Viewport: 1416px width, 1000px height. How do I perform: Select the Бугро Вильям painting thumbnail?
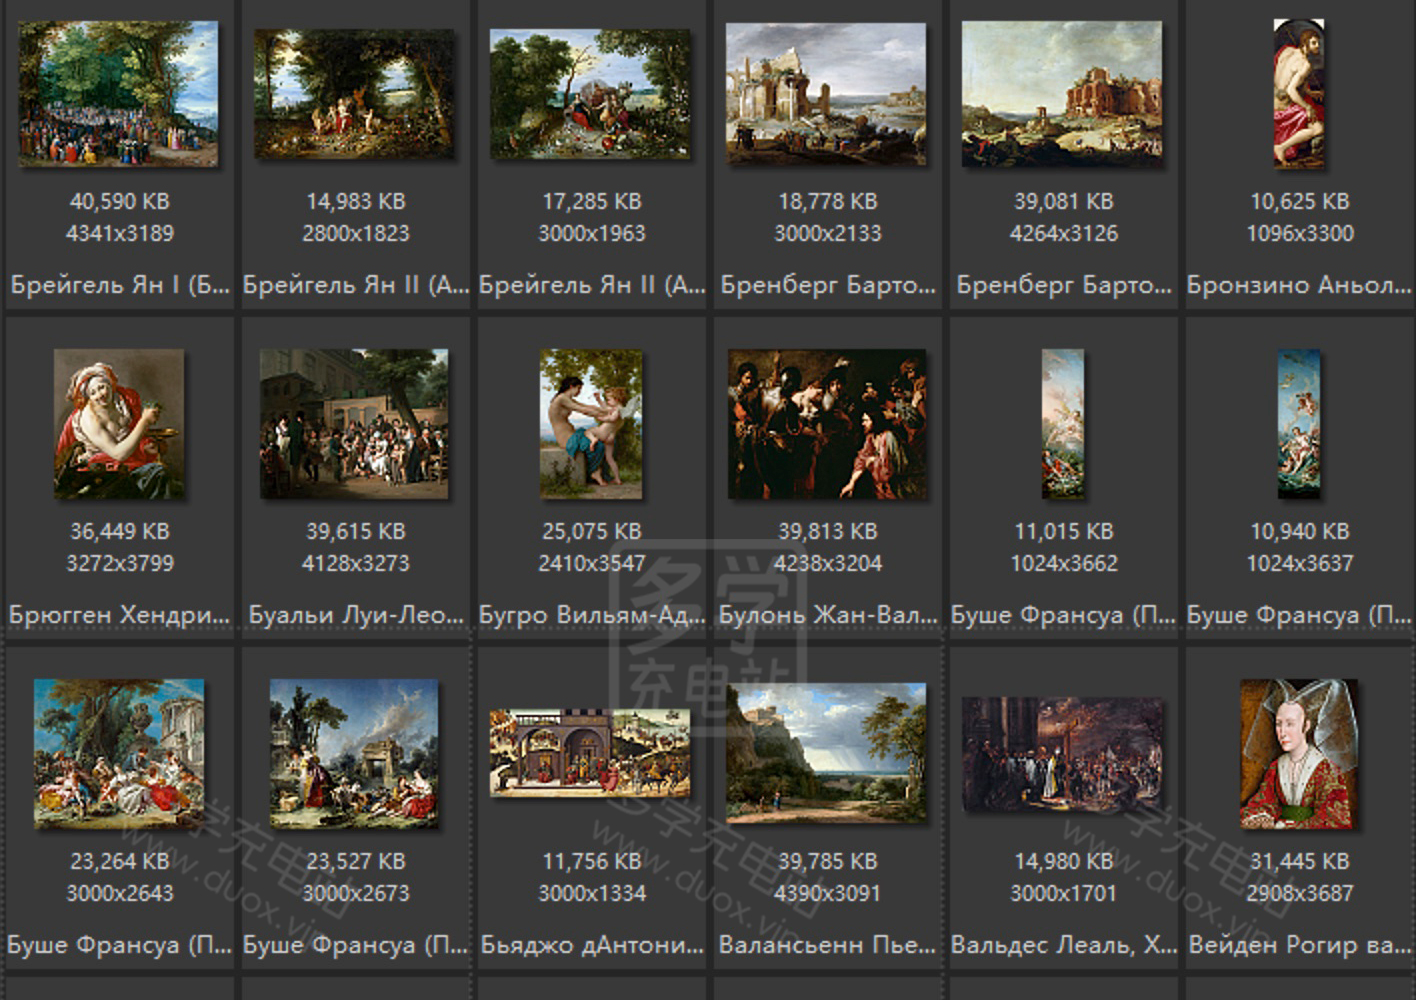591,424
